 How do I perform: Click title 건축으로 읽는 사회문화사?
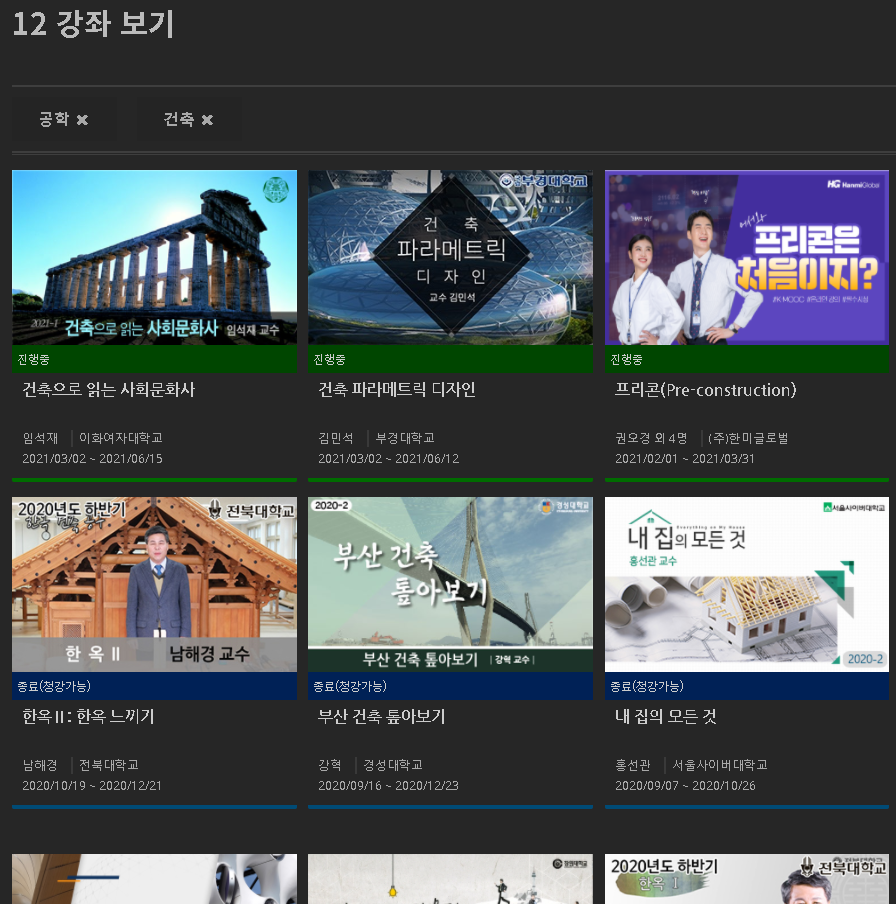tap(108, 390)
